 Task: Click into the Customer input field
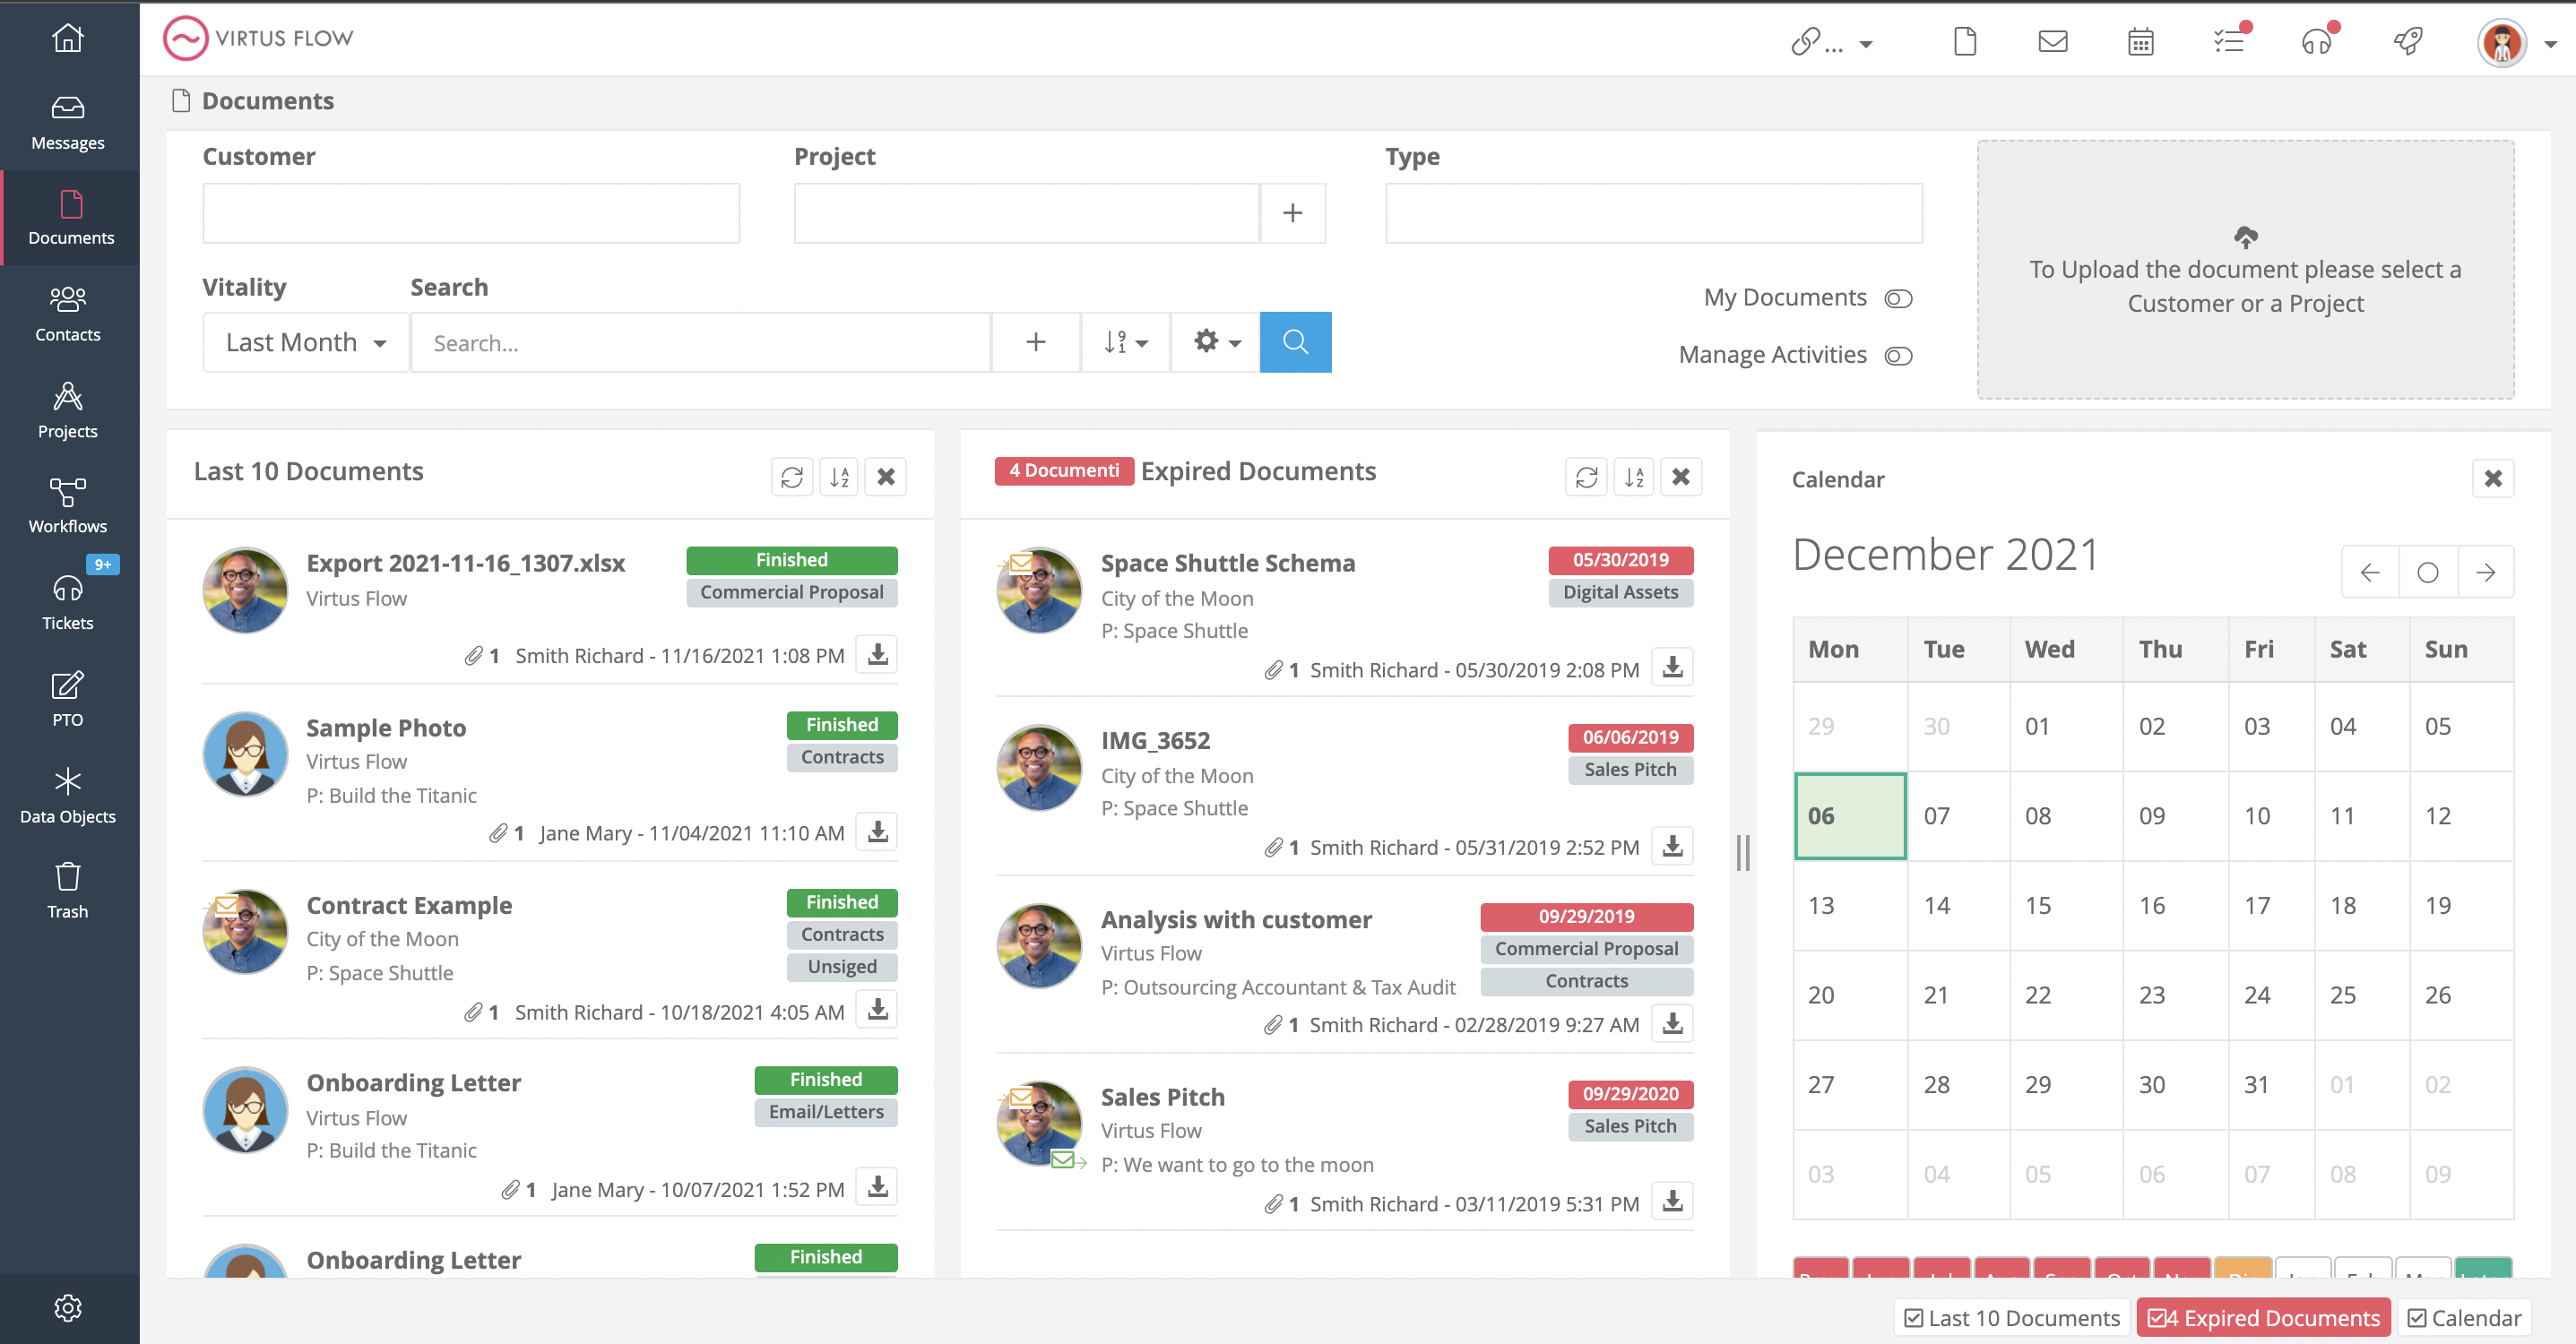470,213
